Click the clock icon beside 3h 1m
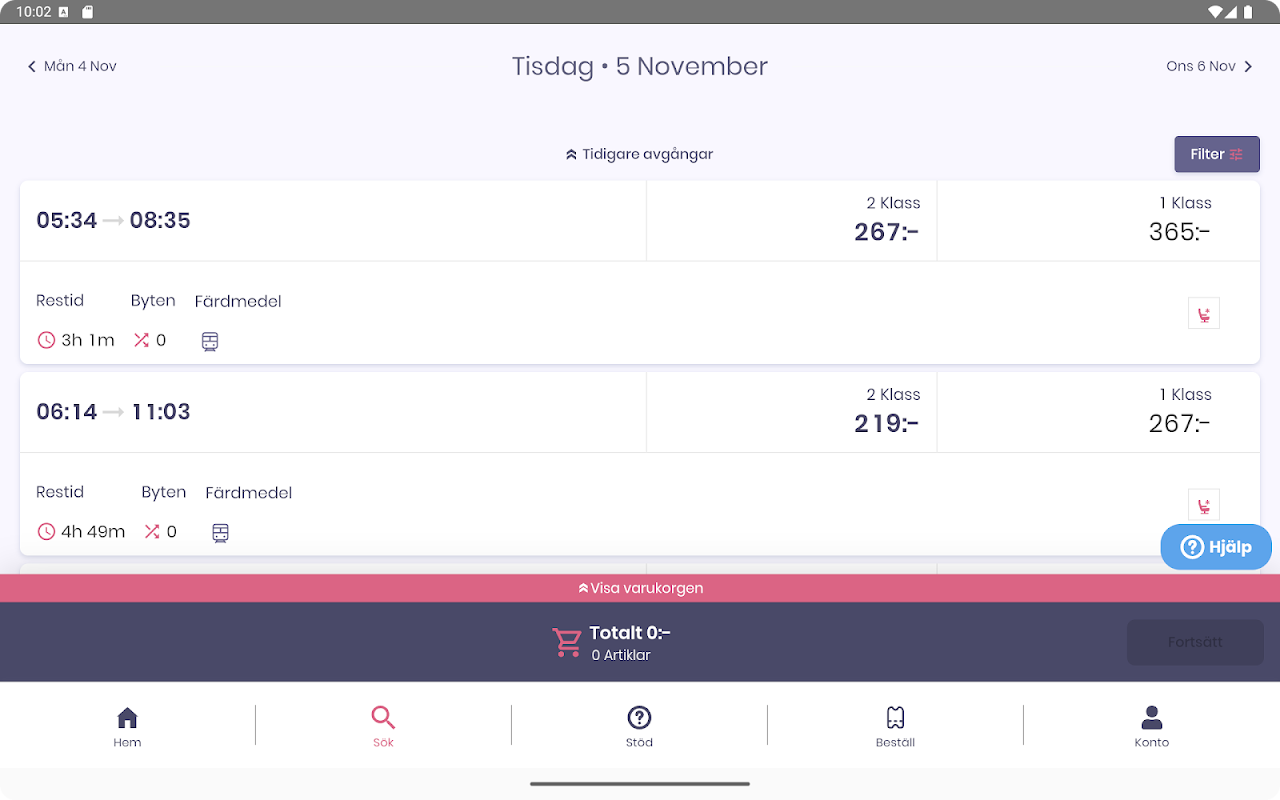This screenshot has width=1280, height=800. [x=46, y=341]
